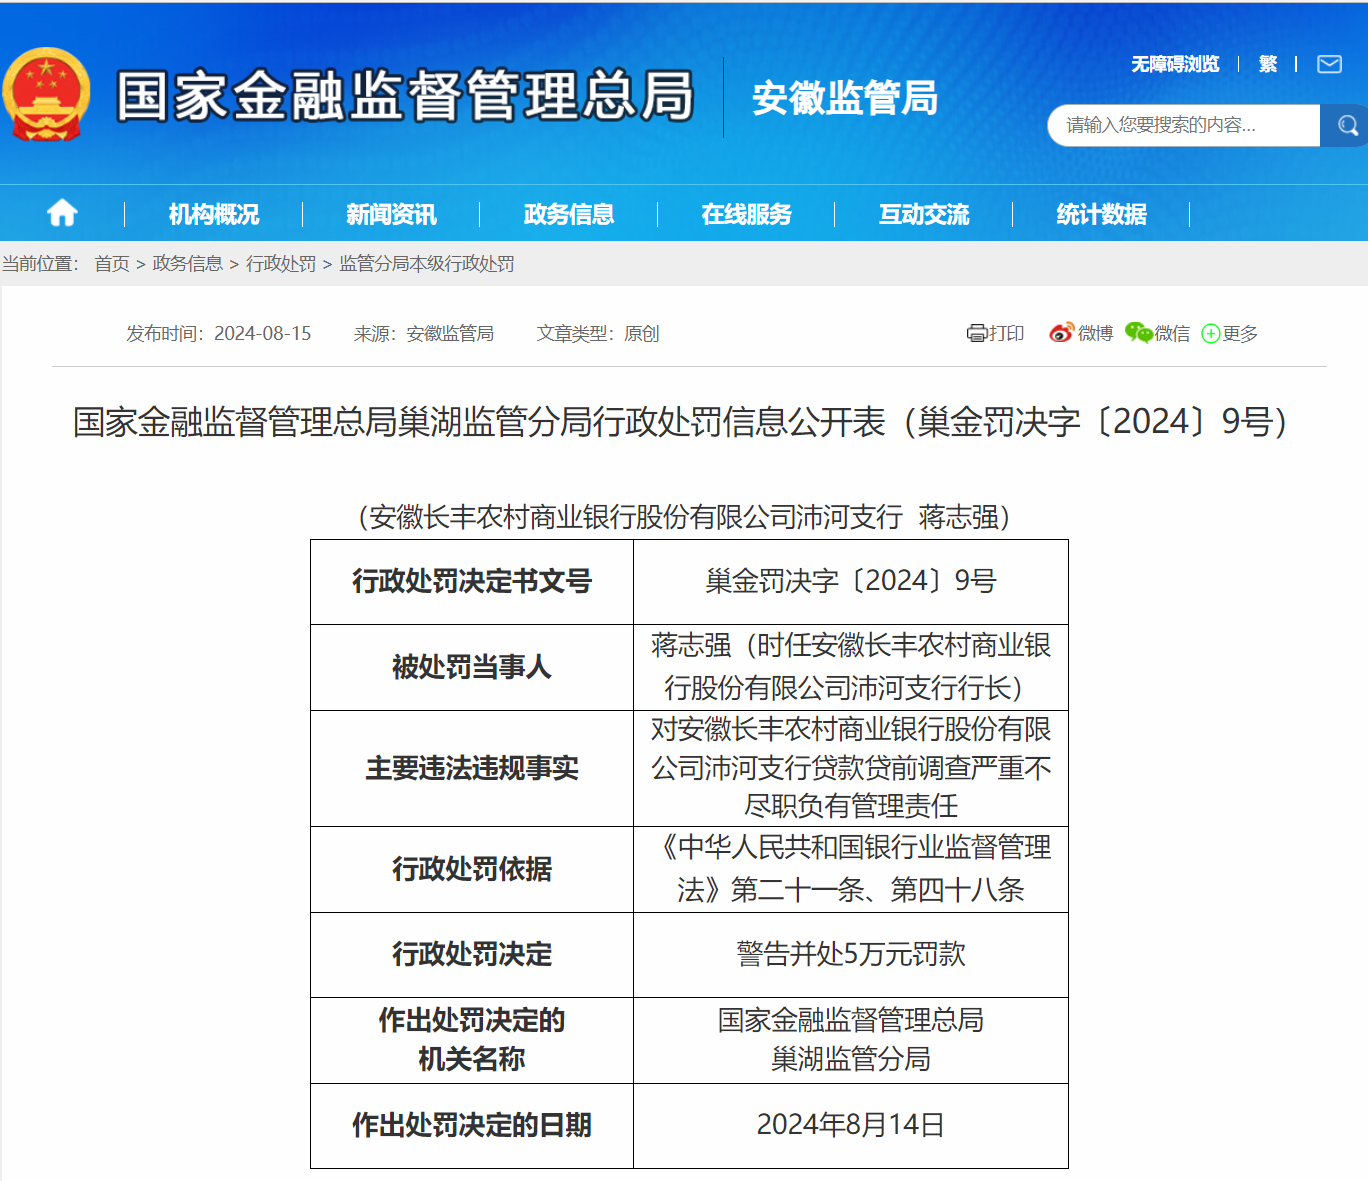Click the cell 警告并处5万元罚款
1368x1181 pixels.
click(x=851, y=955)
